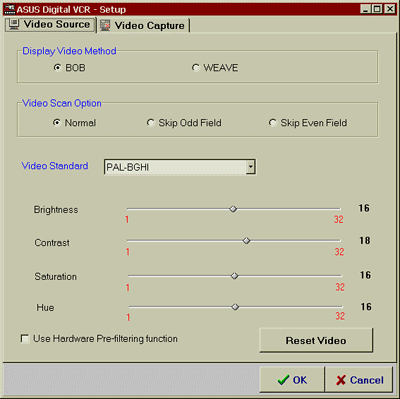Screen dimensions: 400x399
Task: Click the Contrast value 18
Action: pyautogui.click(x=365, y=240)
